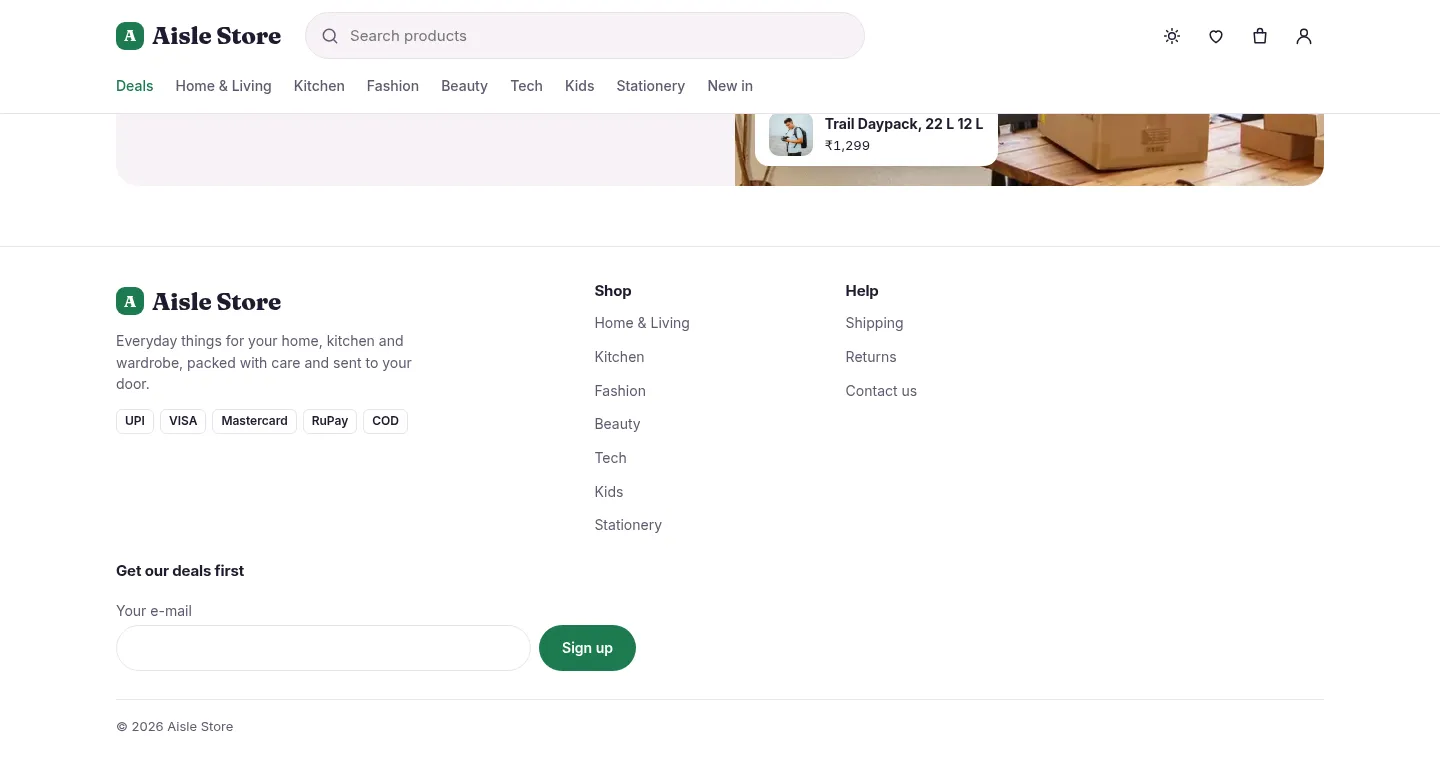Choose Tech in the top navigation
This screenshot has height=760, width=1440.
pos(526,86)
